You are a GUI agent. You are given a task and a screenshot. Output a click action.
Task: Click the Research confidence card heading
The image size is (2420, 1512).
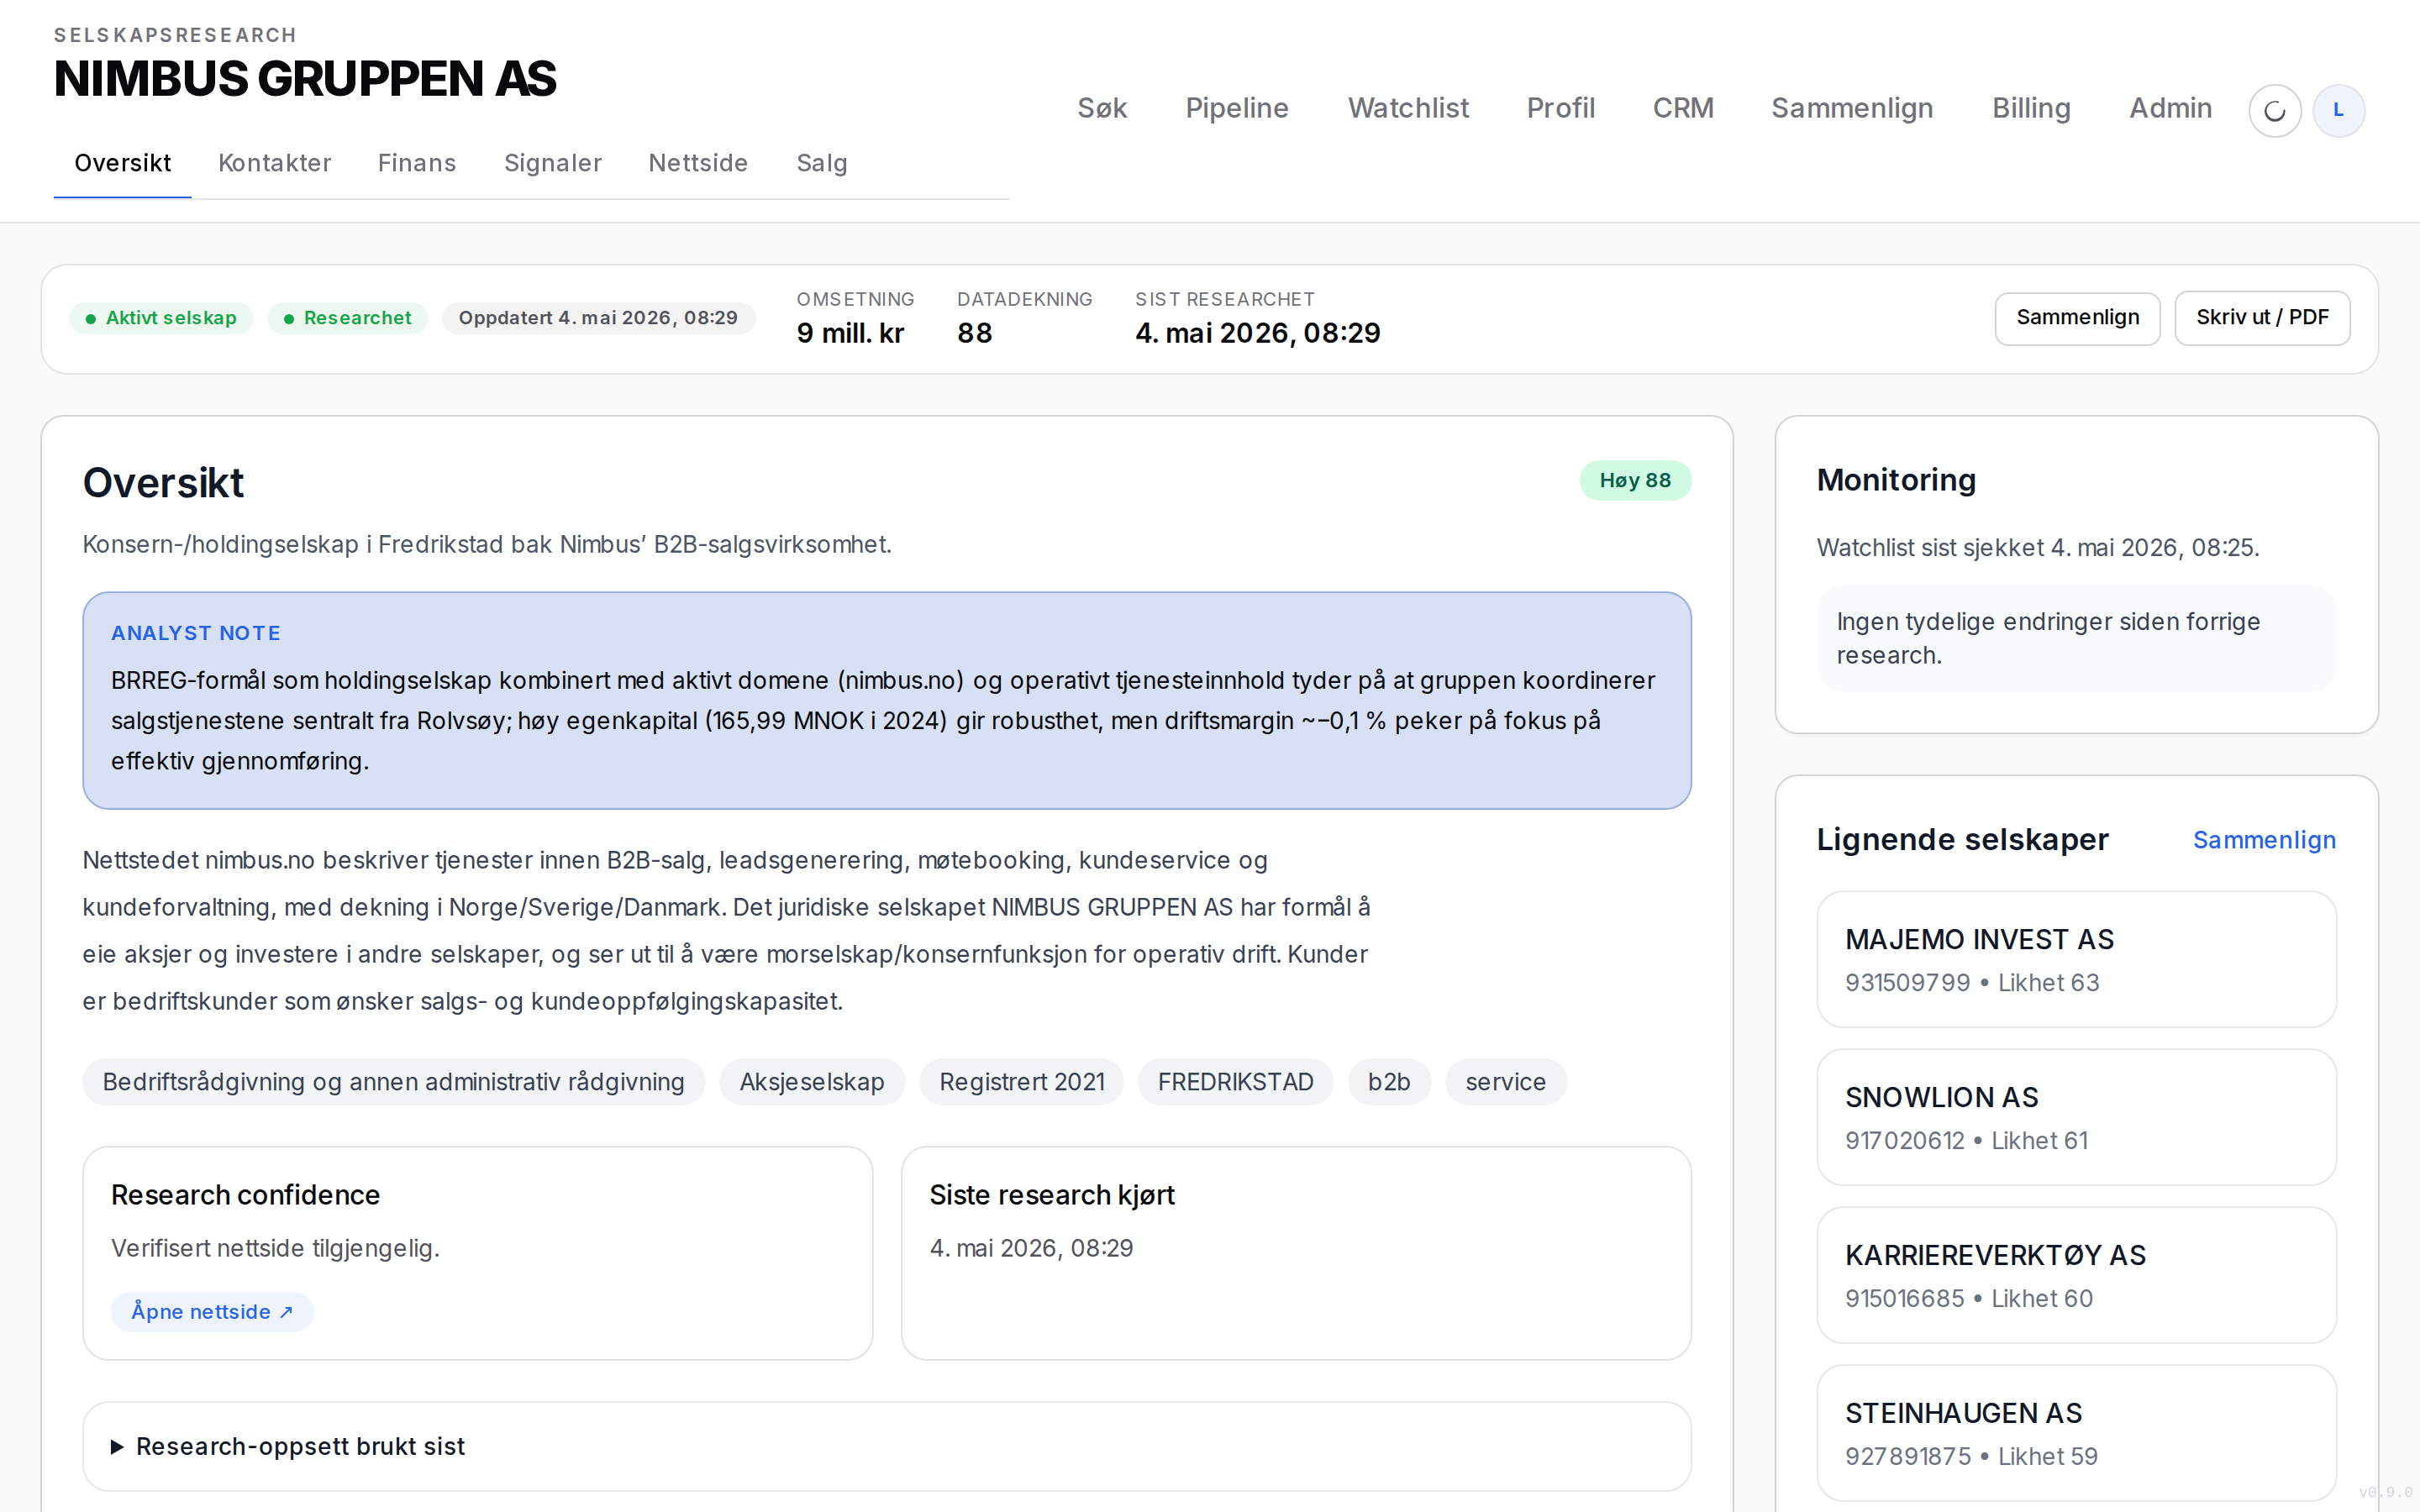point(245,1195)
